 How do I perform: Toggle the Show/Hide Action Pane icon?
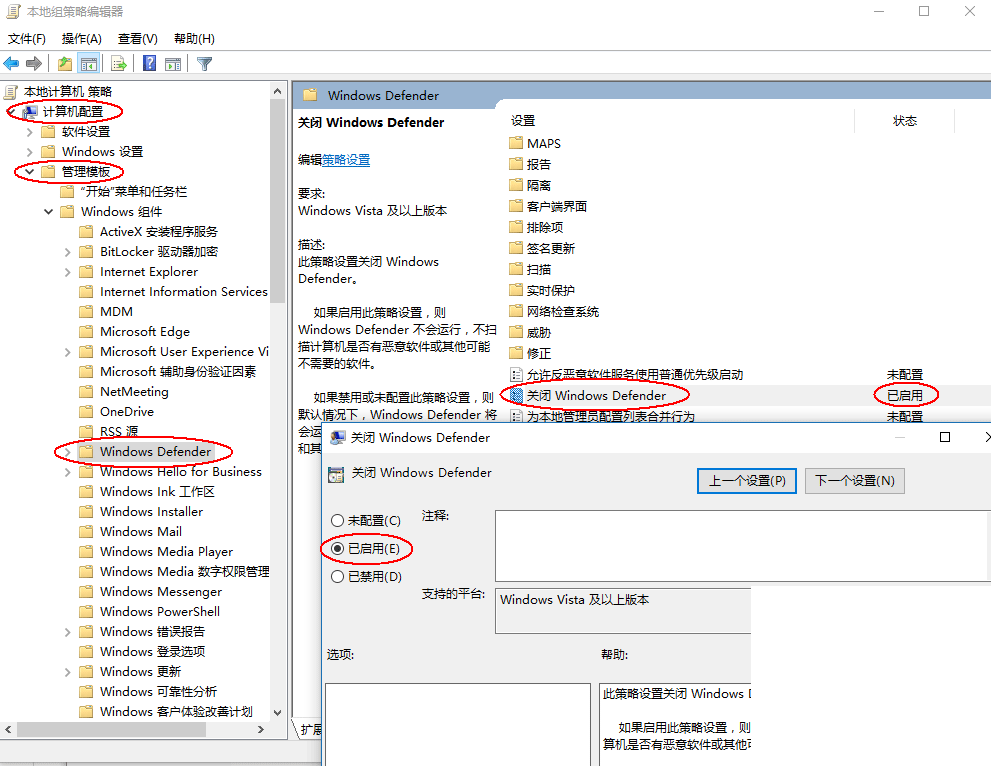pos(174,63)
